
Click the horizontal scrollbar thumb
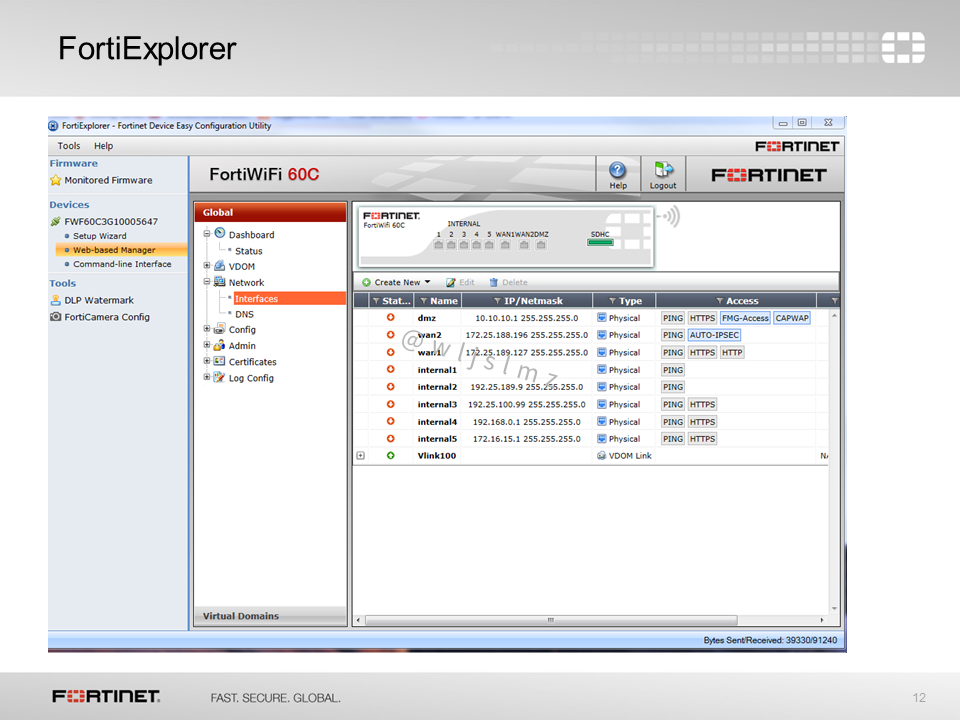(x=551, y=620)
